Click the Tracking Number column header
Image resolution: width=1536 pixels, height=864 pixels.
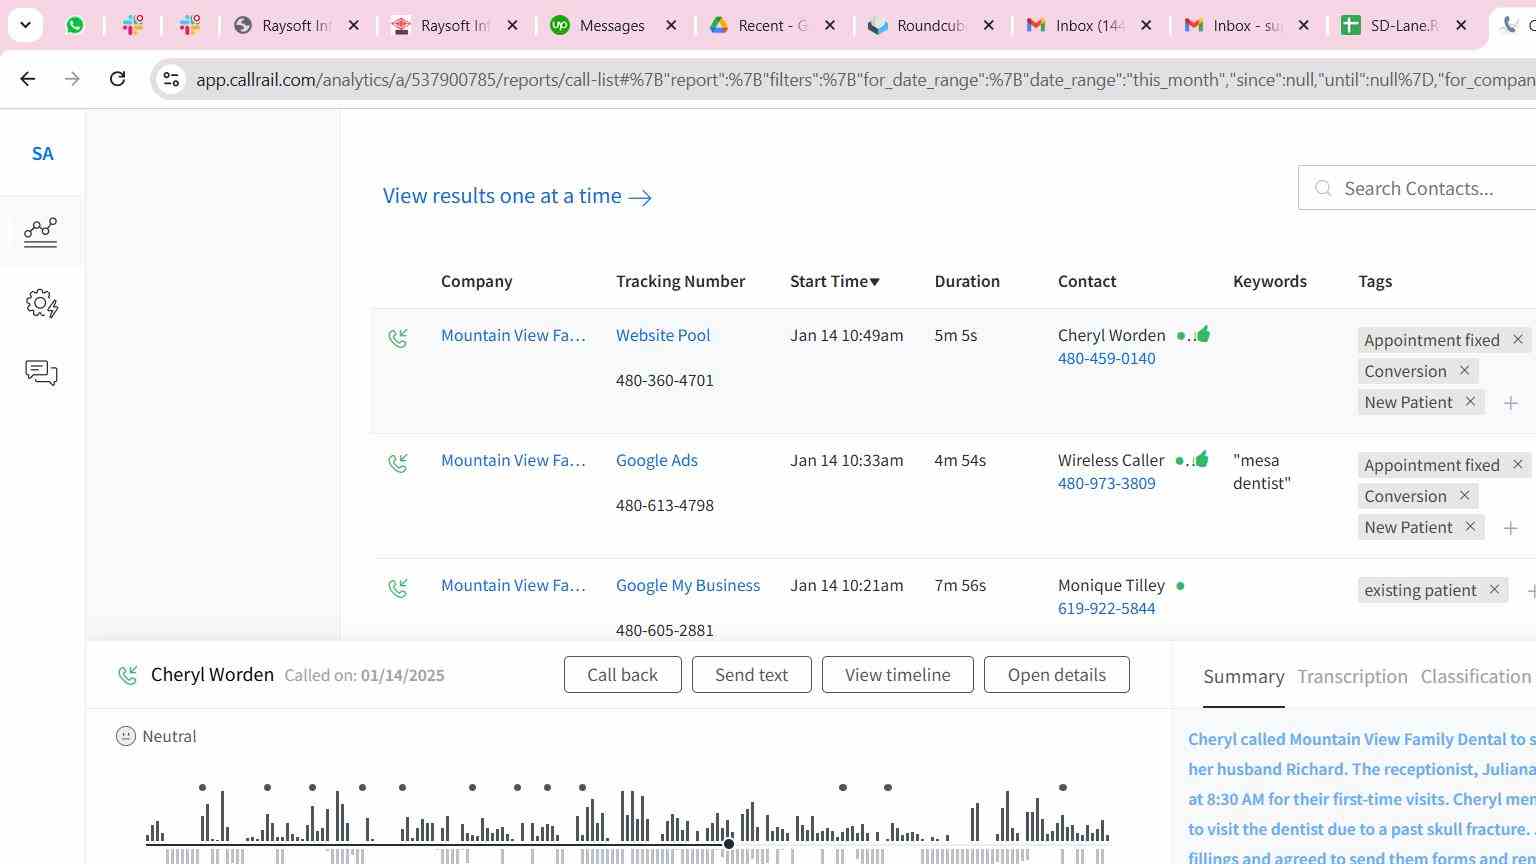click(x=680, y=281)
